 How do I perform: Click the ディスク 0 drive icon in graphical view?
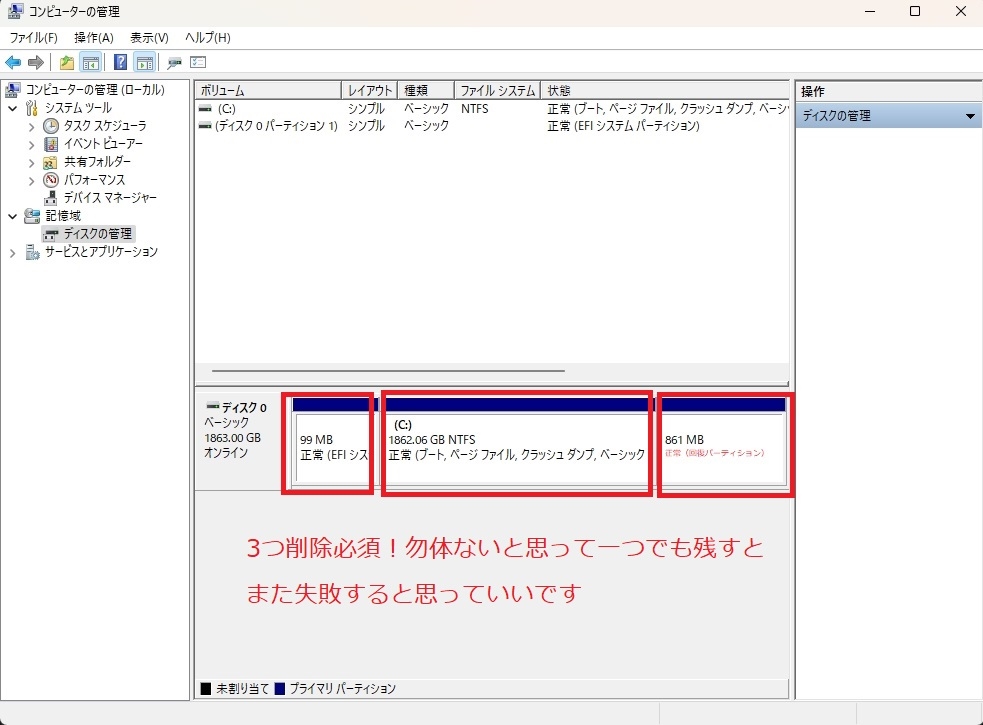click(213, 406)
